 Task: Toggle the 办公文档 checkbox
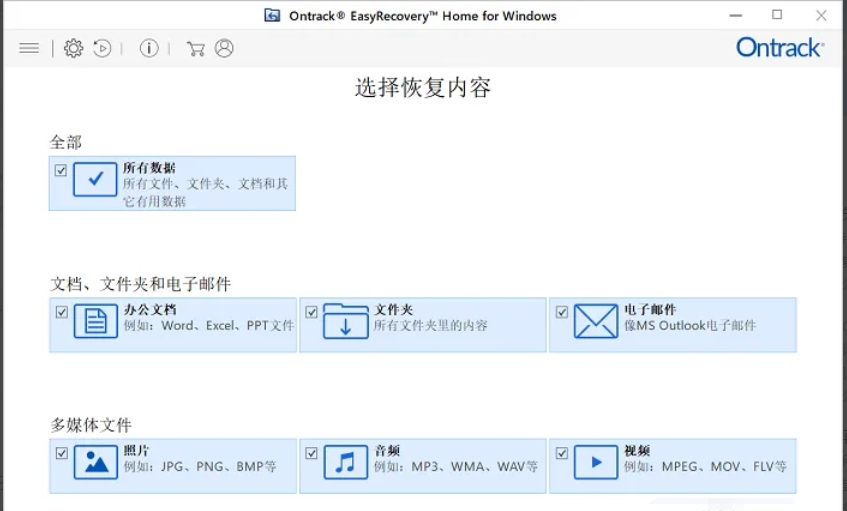62,312
